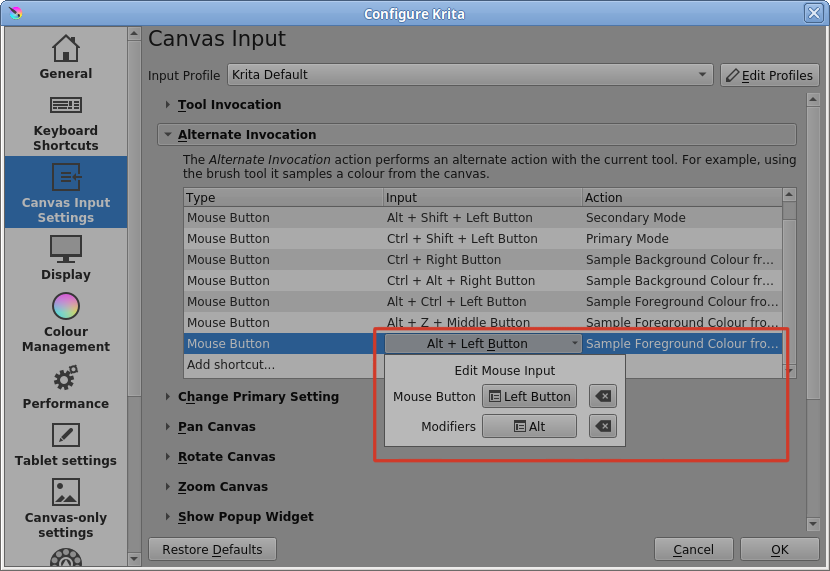Select the Ctrl + Right Button row

tap(483, 260)
